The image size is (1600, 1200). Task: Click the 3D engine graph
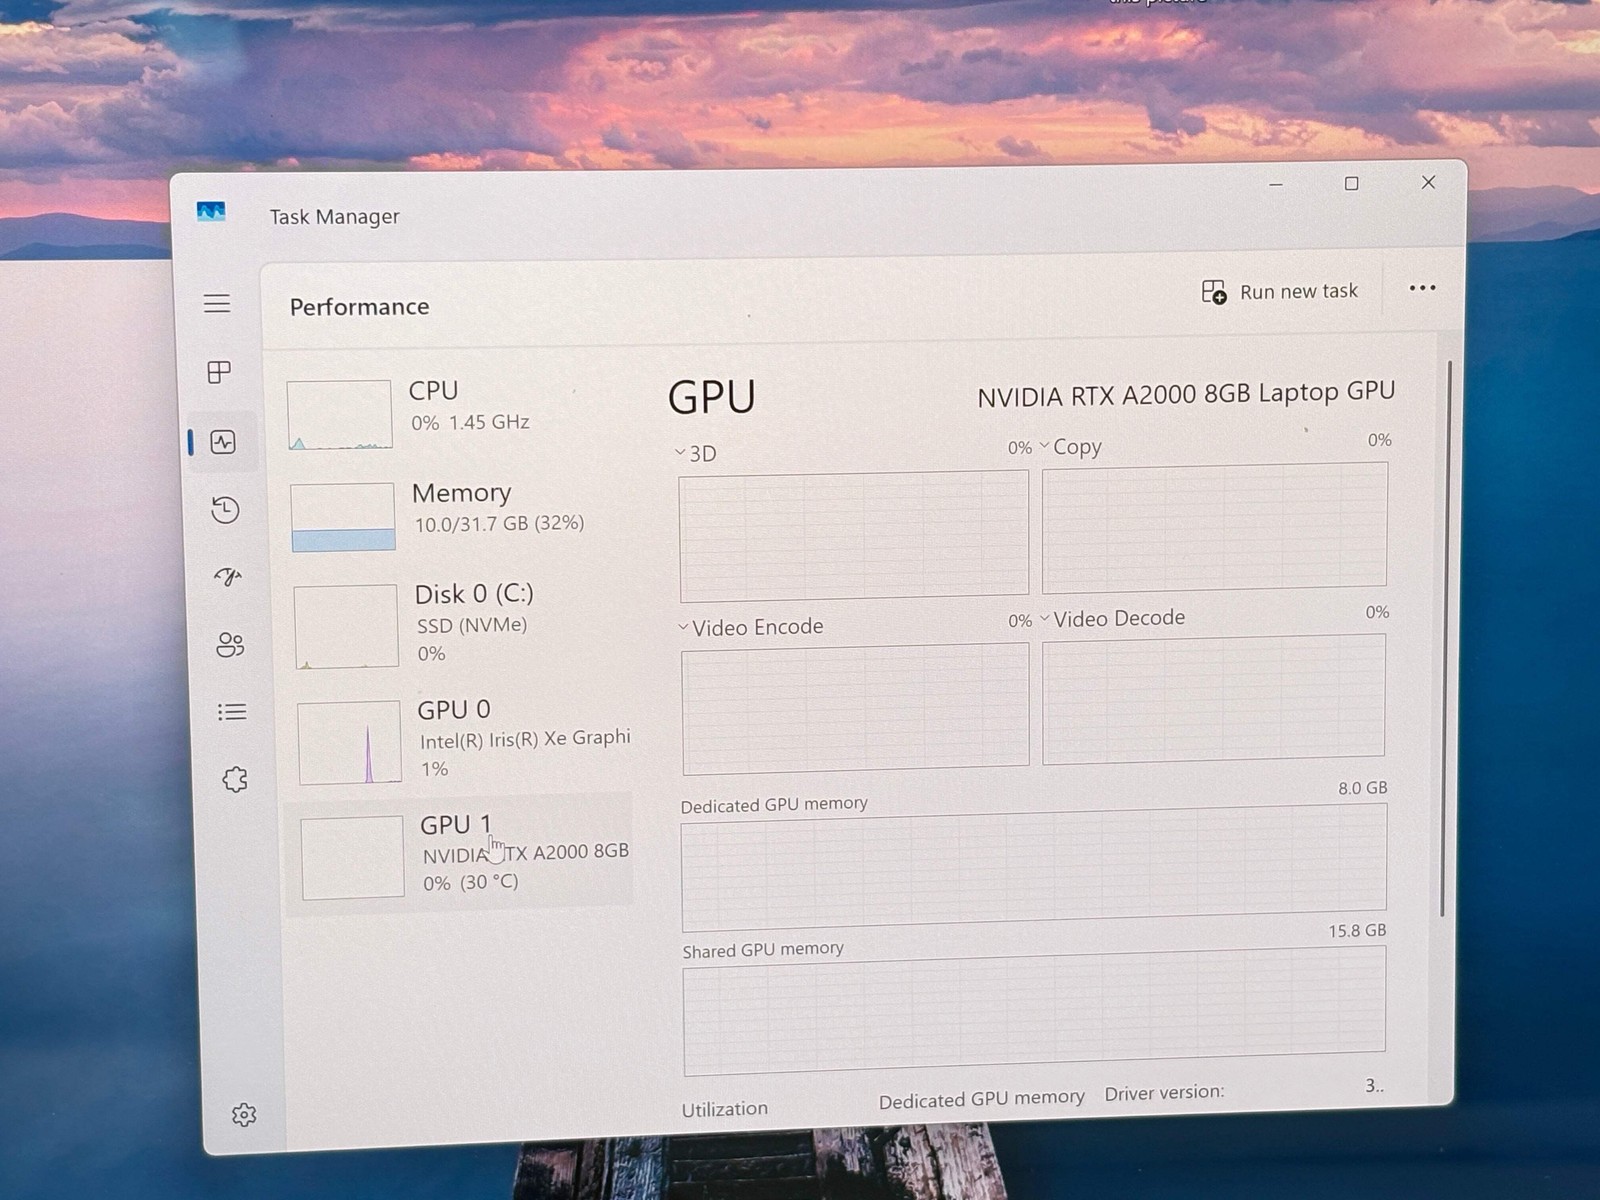854,536
